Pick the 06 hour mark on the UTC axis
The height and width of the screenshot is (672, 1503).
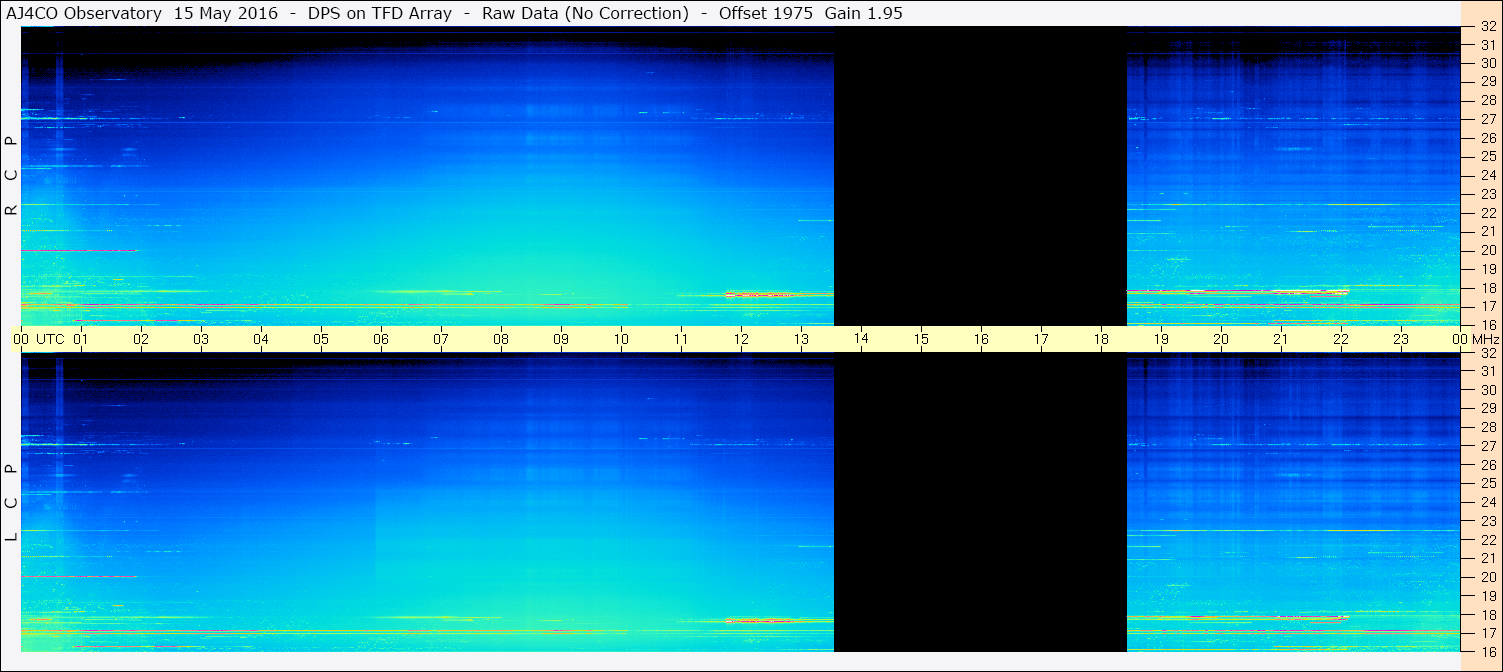tap(381, 339)
